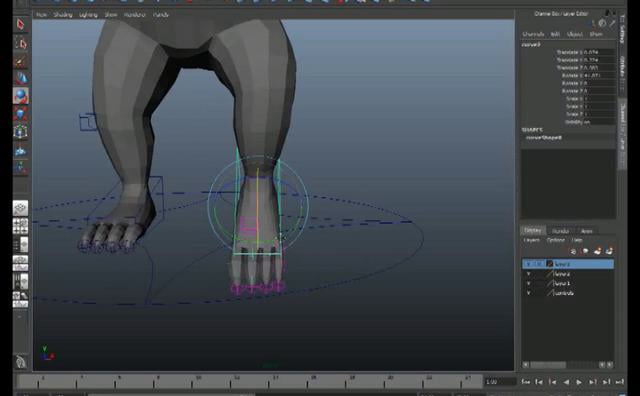Open the Channels menu in channel box
This screenshot has height=396, width=640.
[533, 34]
